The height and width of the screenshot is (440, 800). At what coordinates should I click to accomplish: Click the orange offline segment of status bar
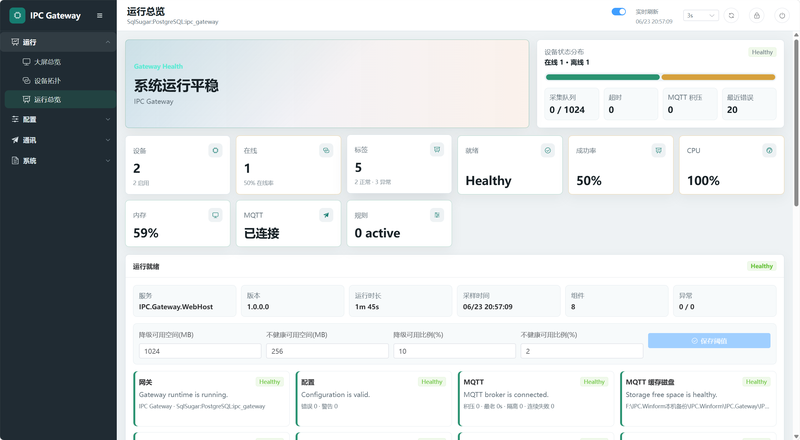tap(718, 77)
